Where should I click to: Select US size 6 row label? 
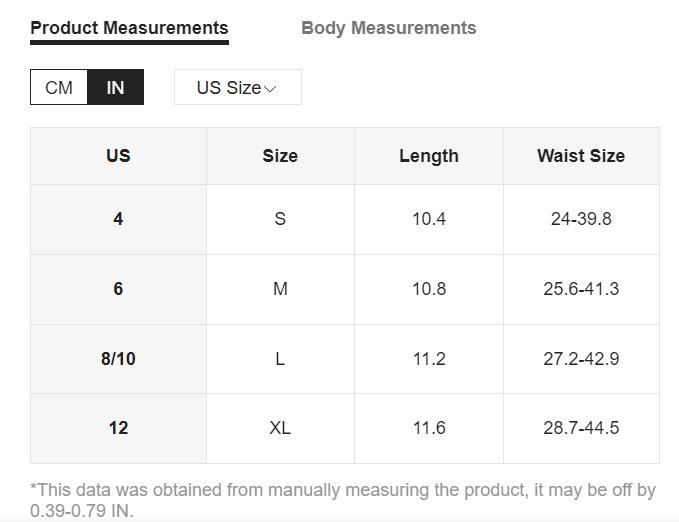point(118,289)
